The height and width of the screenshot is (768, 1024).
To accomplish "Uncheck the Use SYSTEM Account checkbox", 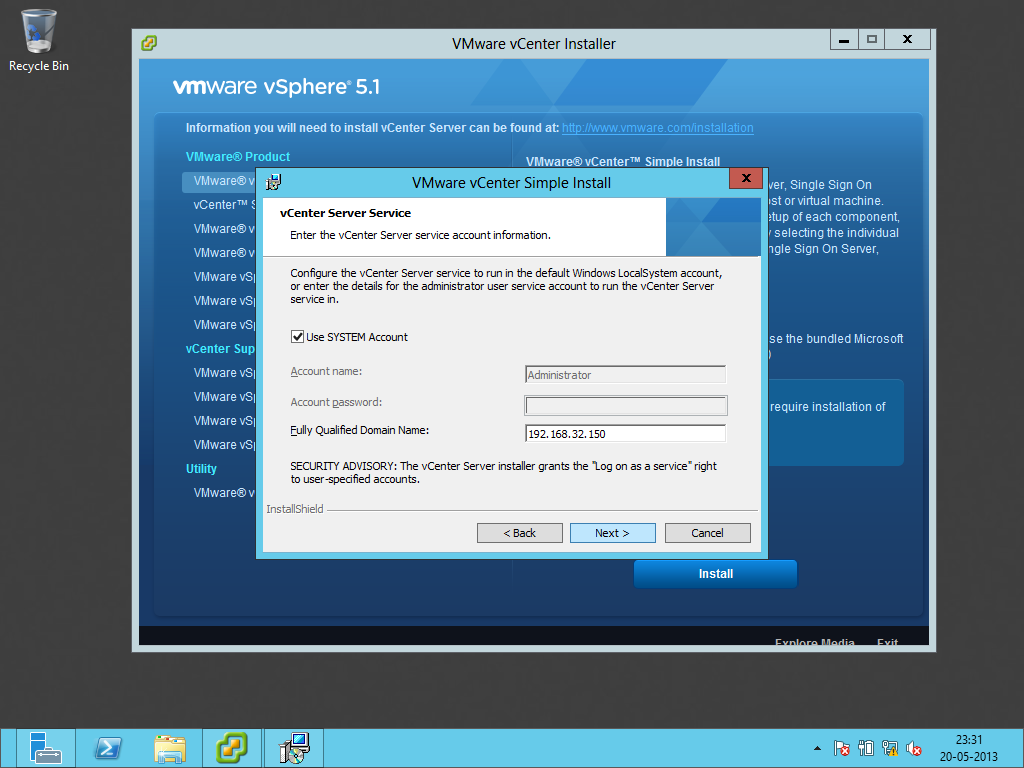I will tap(297, 337).
